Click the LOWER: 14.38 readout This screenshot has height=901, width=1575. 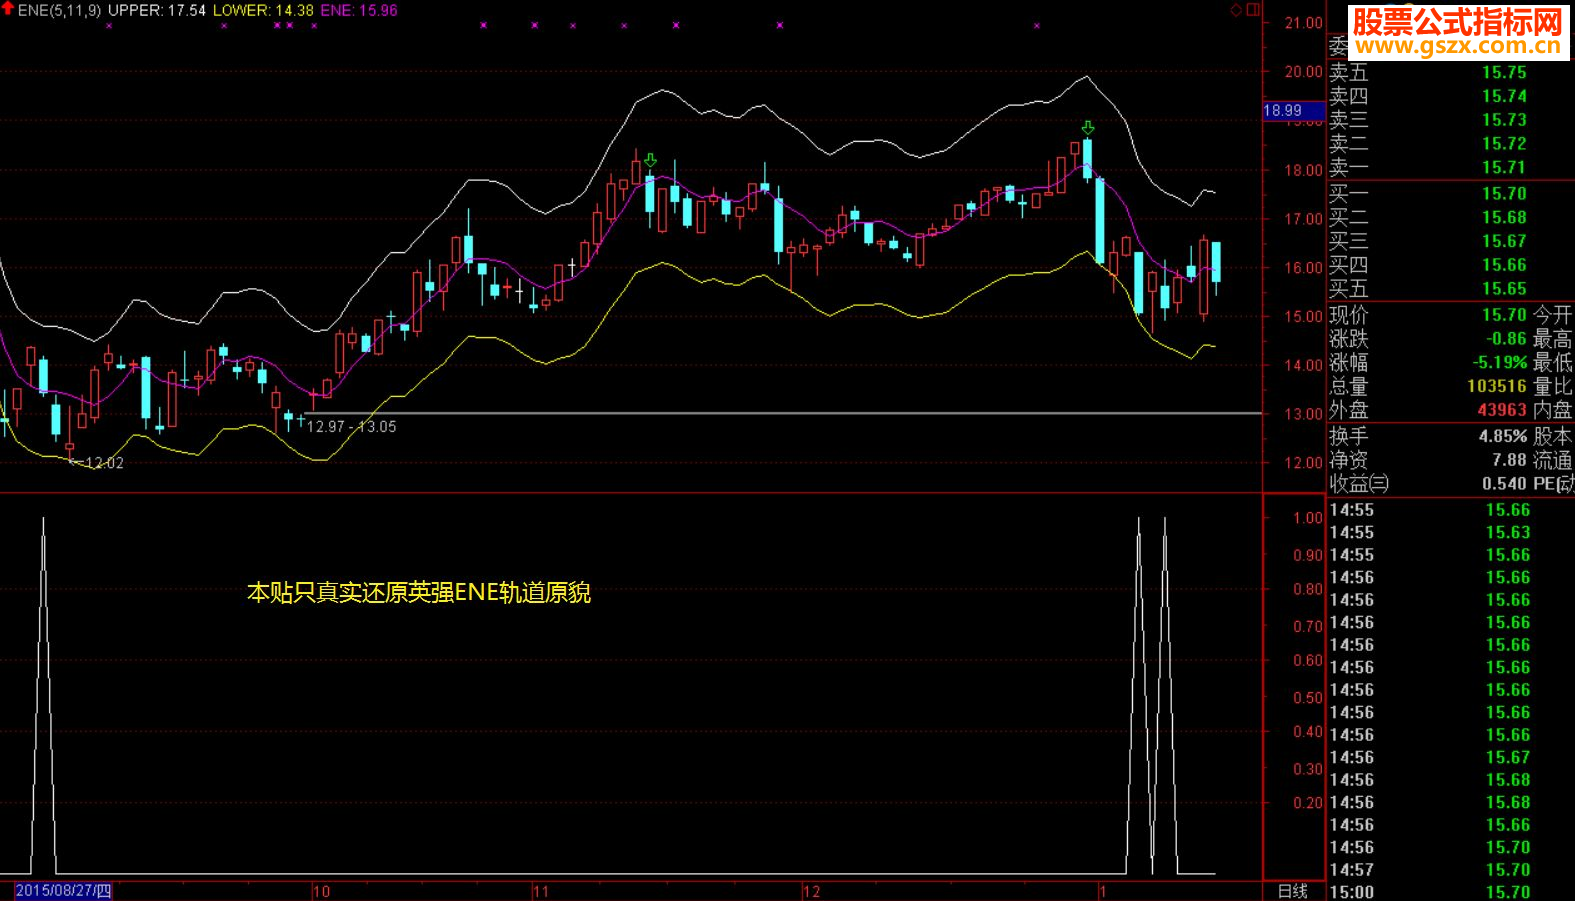tap(263, 10)
